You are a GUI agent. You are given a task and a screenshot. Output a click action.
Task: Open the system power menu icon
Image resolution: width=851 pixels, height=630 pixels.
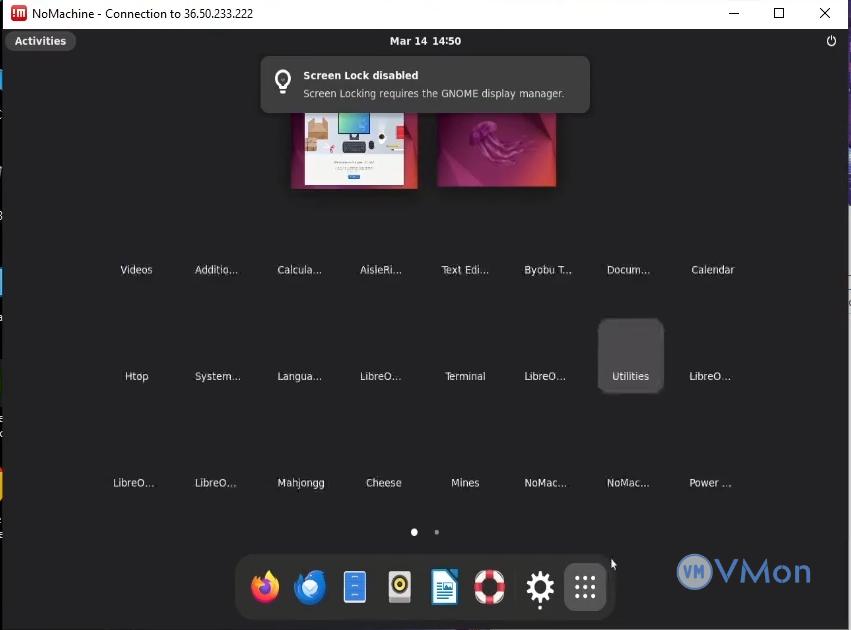click(x=831, y=41)
